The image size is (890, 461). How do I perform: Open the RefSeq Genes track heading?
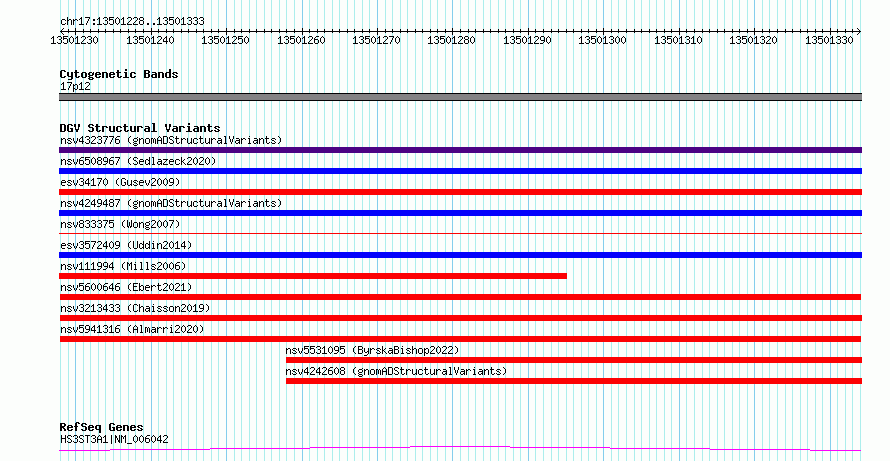[101, 428]
